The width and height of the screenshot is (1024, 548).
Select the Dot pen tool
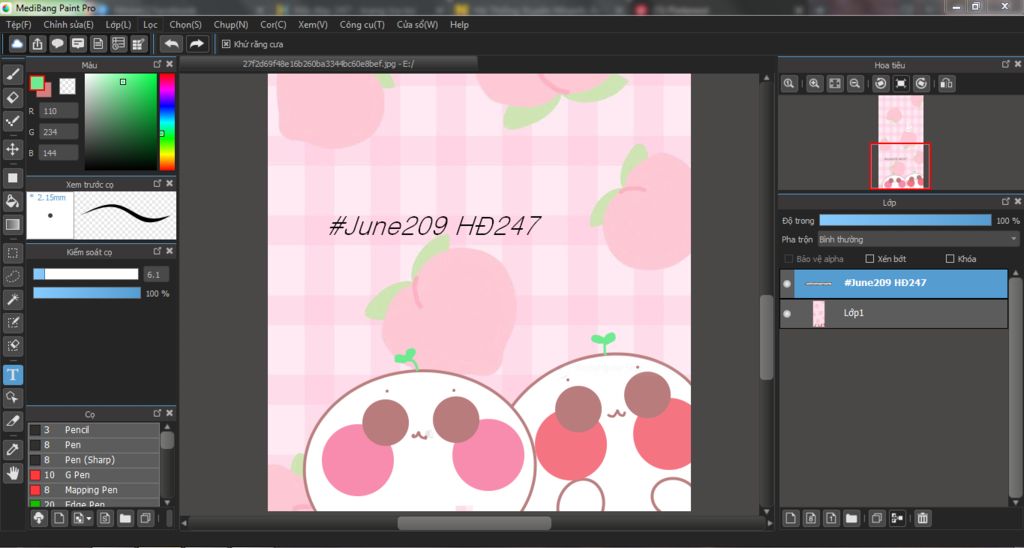click(x=12, y=121)
